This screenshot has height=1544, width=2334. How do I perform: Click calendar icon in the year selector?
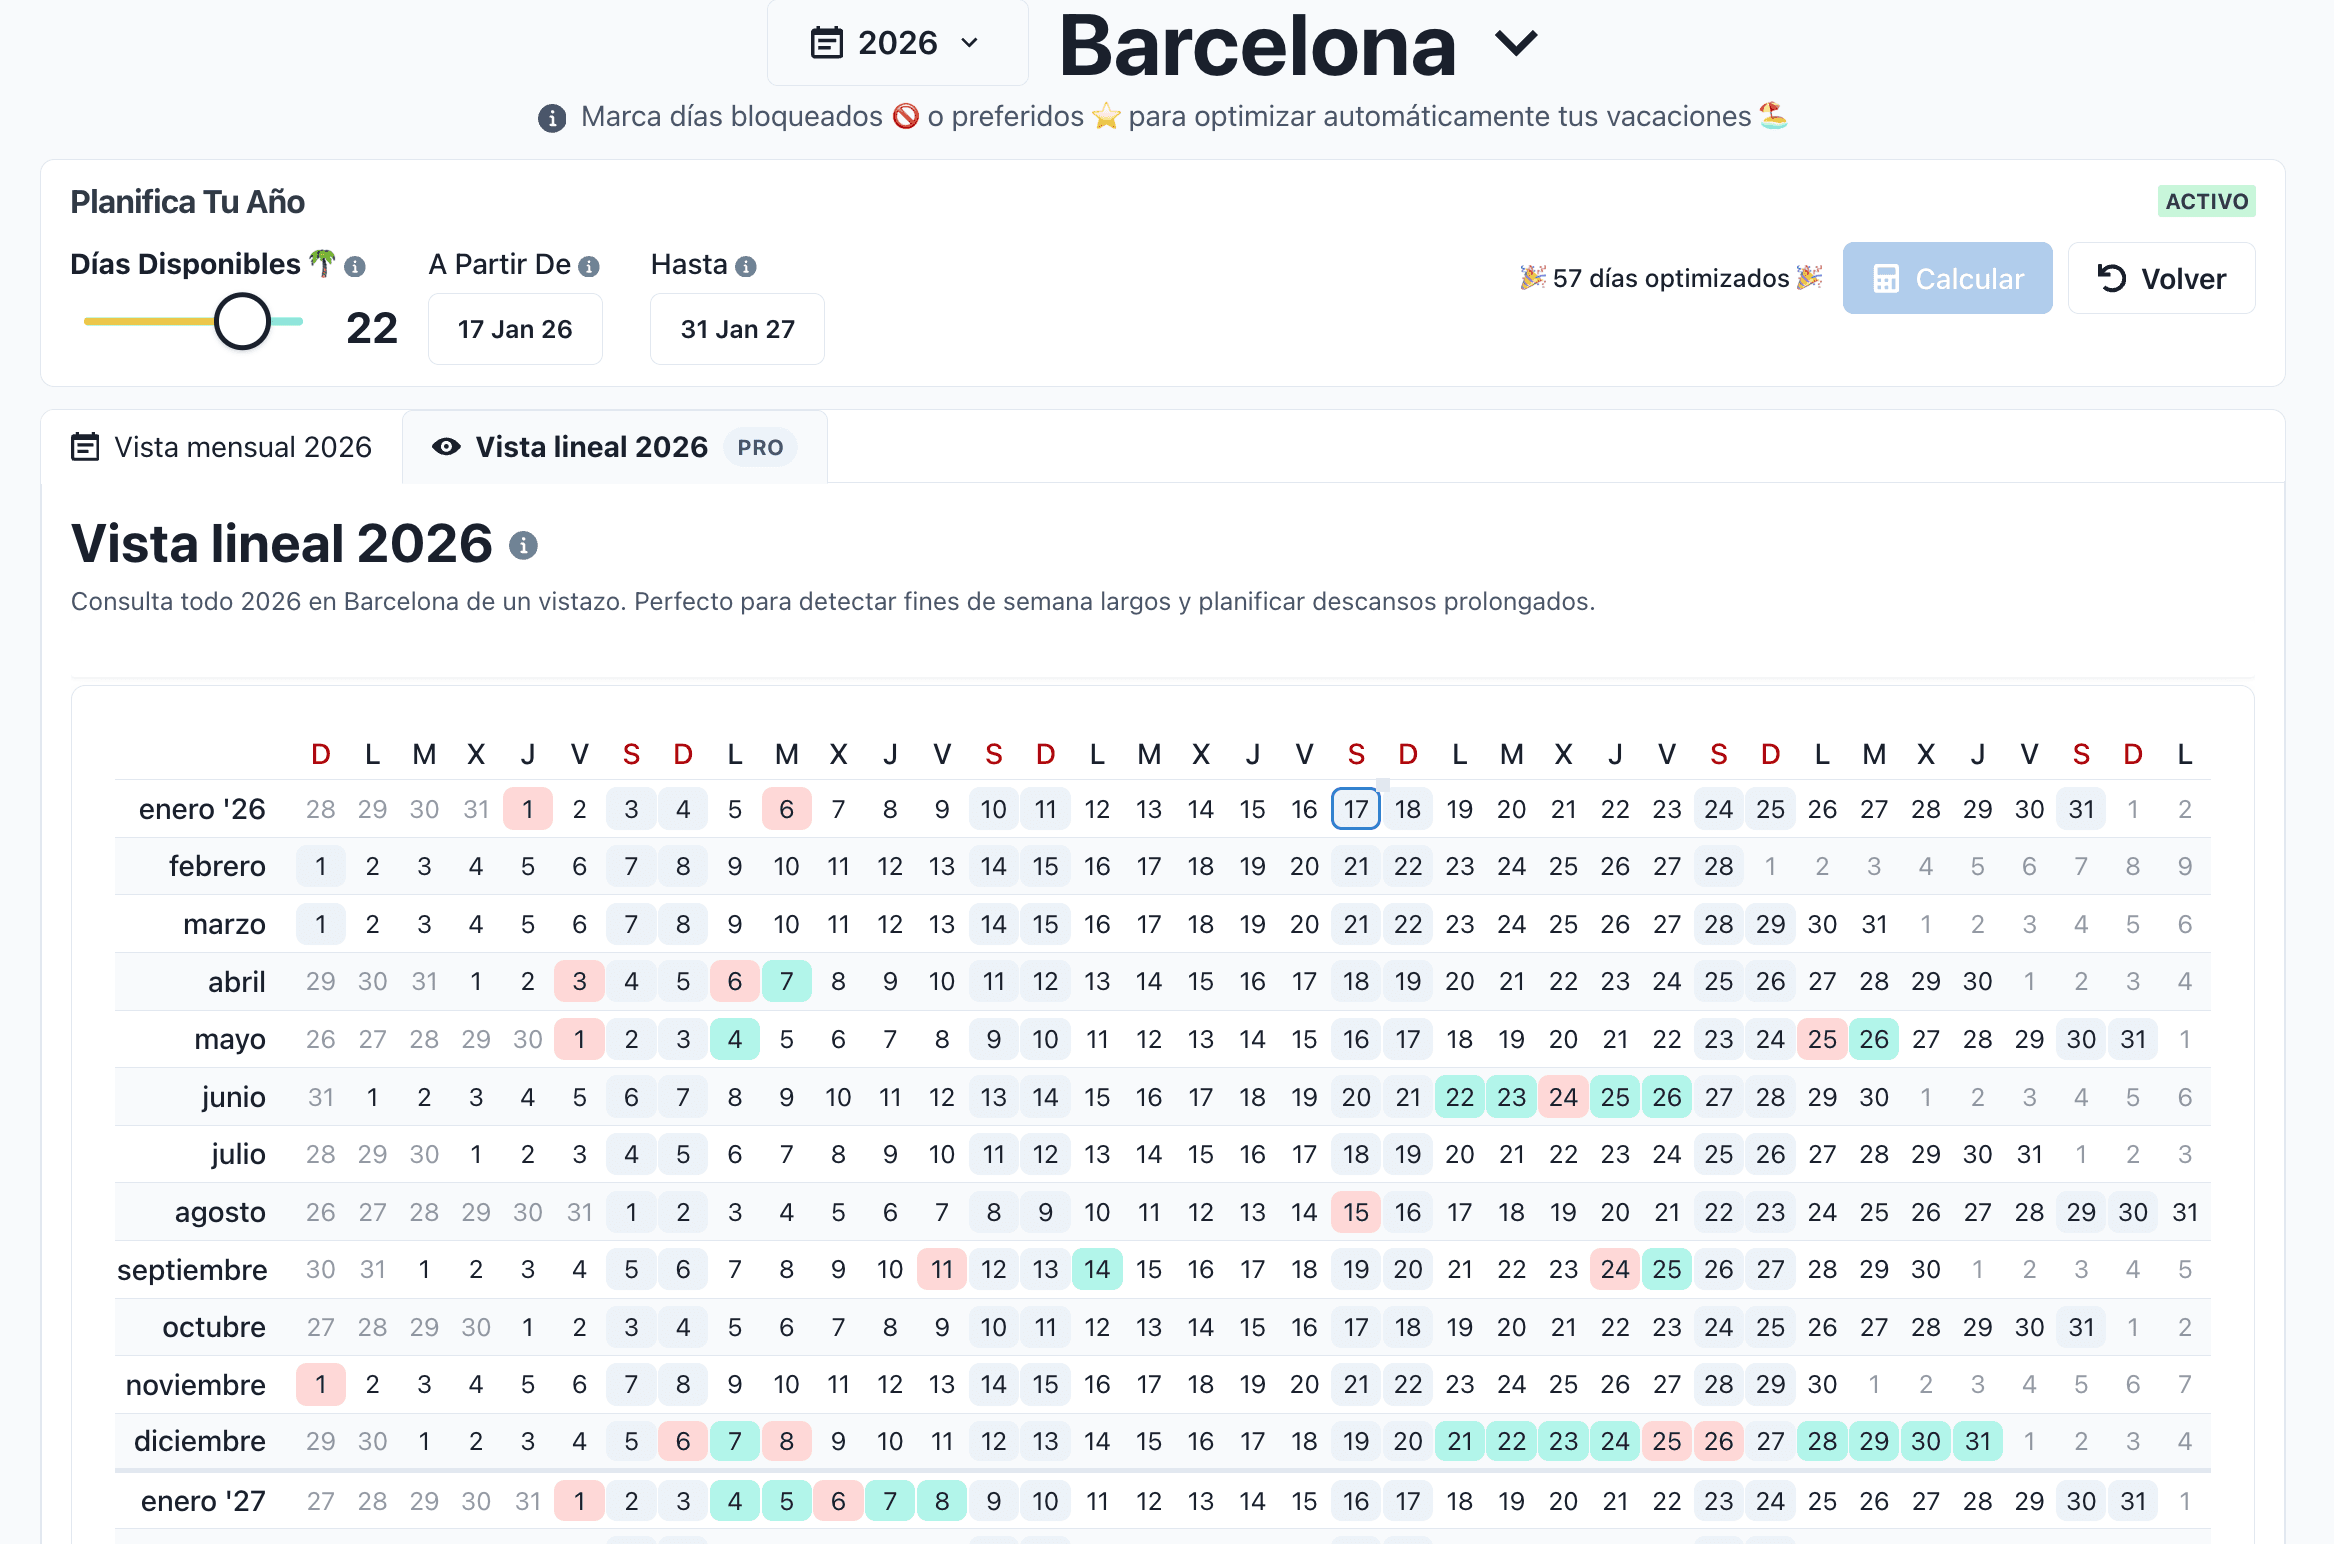[826, 43]
